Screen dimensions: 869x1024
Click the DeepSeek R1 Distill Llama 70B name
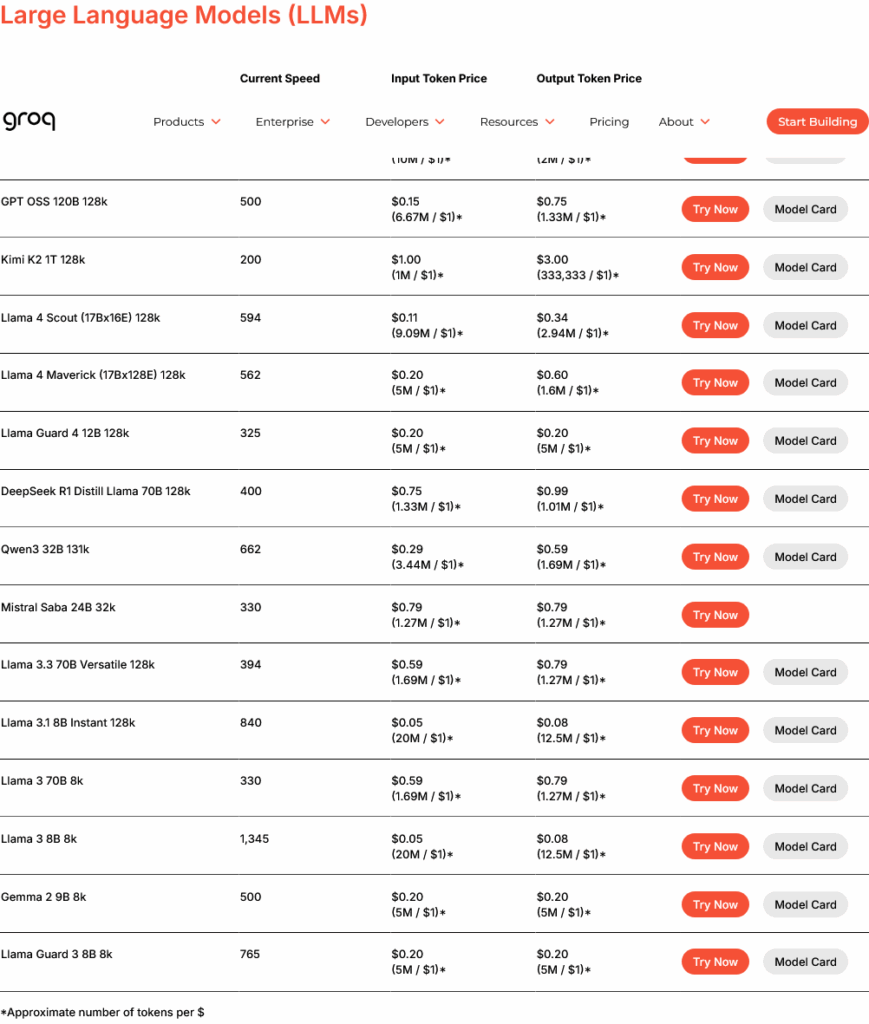[x=95, y=492]
